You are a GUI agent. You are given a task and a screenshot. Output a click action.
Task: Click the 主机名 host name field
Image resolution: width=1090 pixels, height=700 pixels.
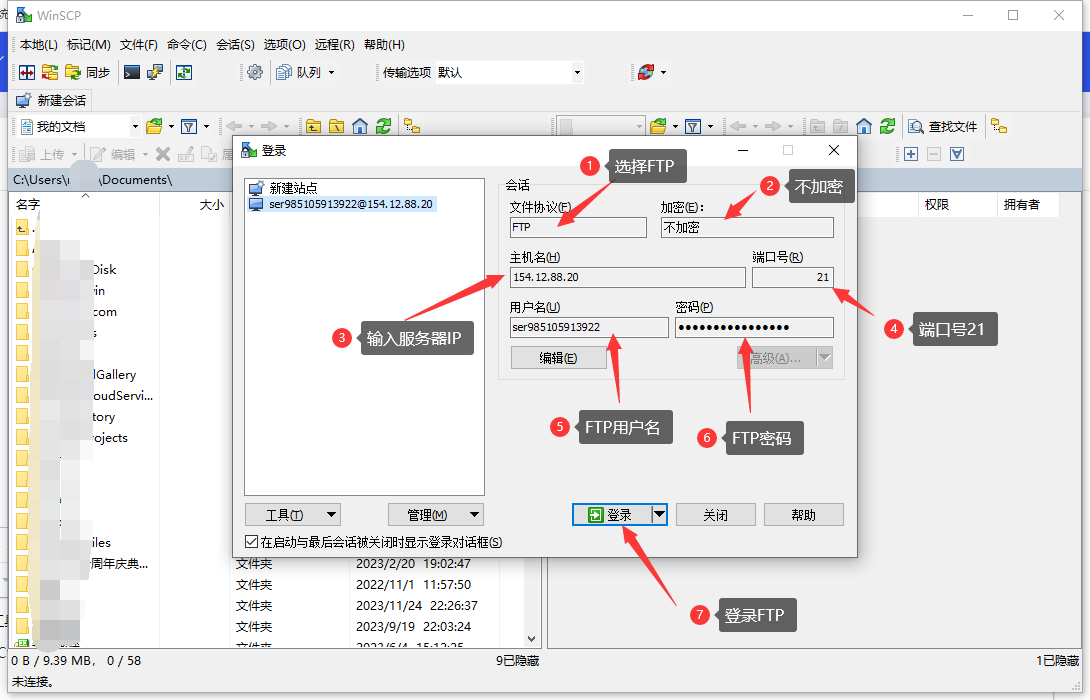(628, 277)
